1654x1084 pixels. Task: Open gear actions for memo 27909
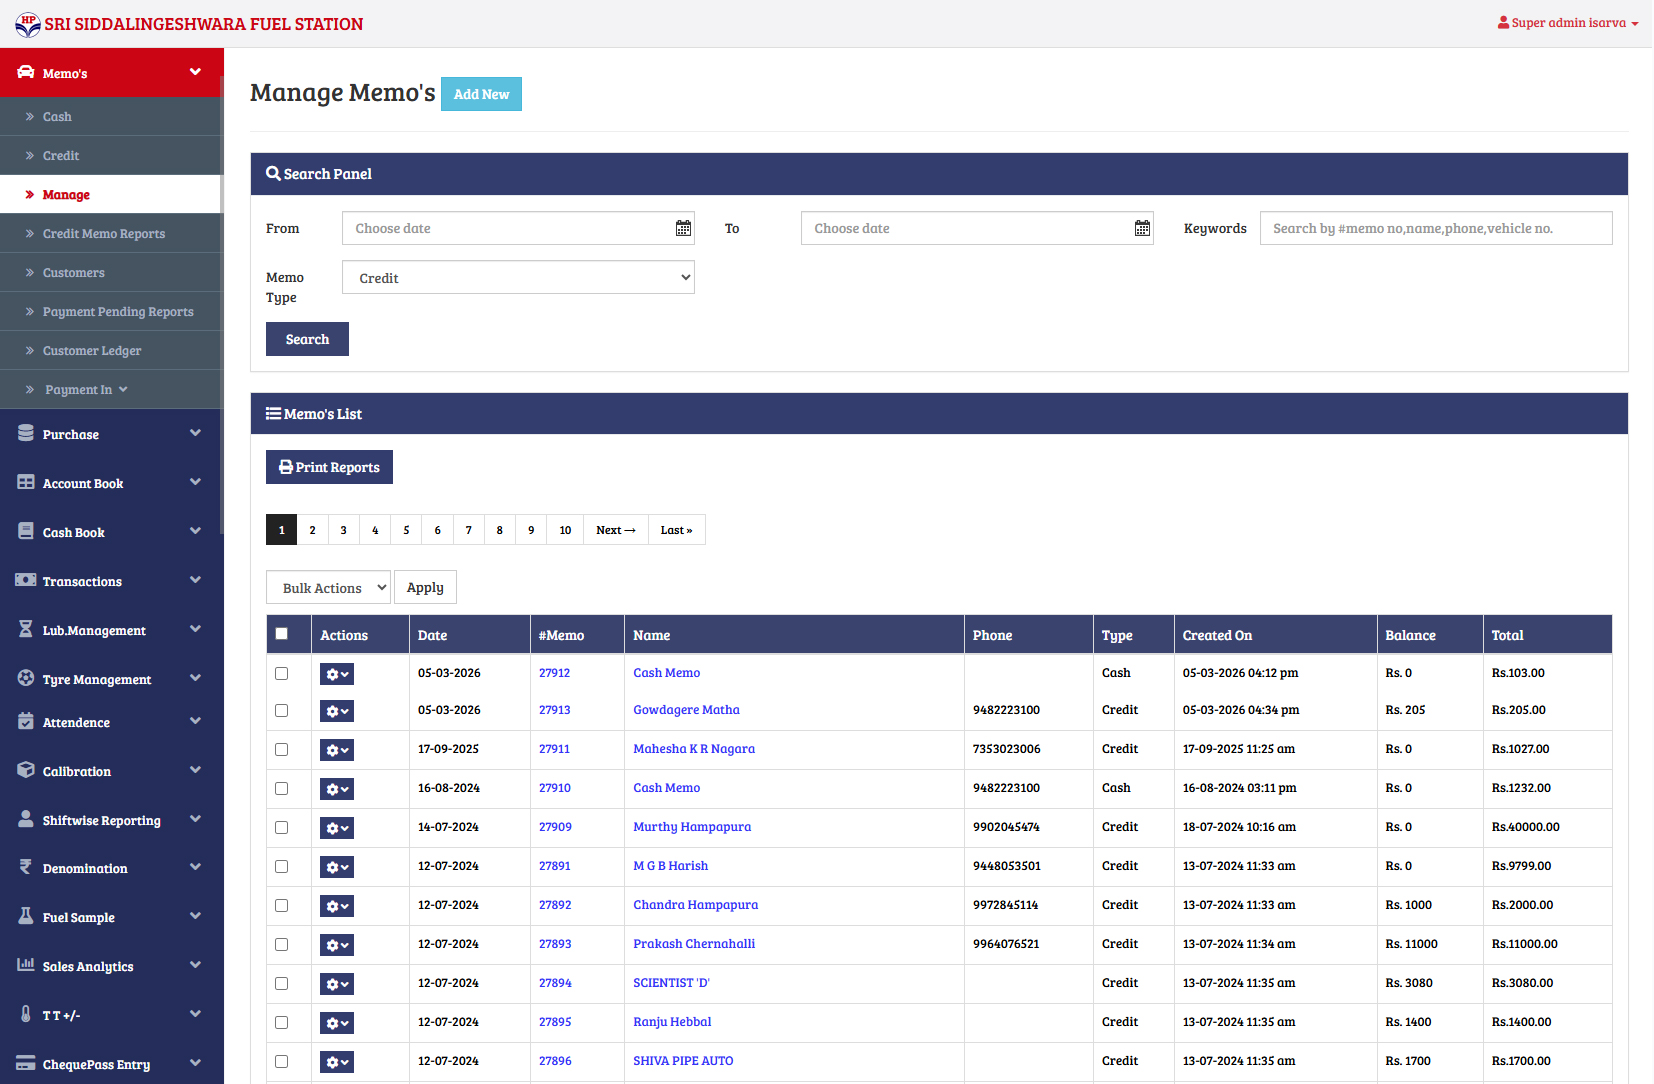(336, 828)
